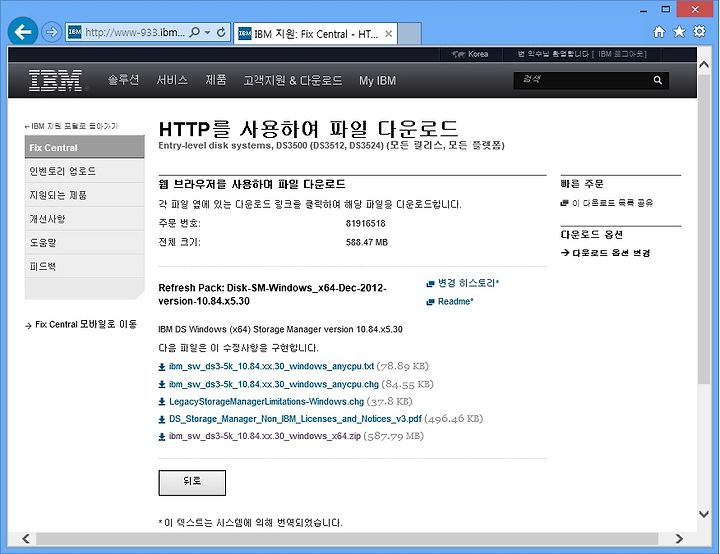Click the browser forward arrow button
Viewport: 720px width, 554px height.
(x=51, y=32)
